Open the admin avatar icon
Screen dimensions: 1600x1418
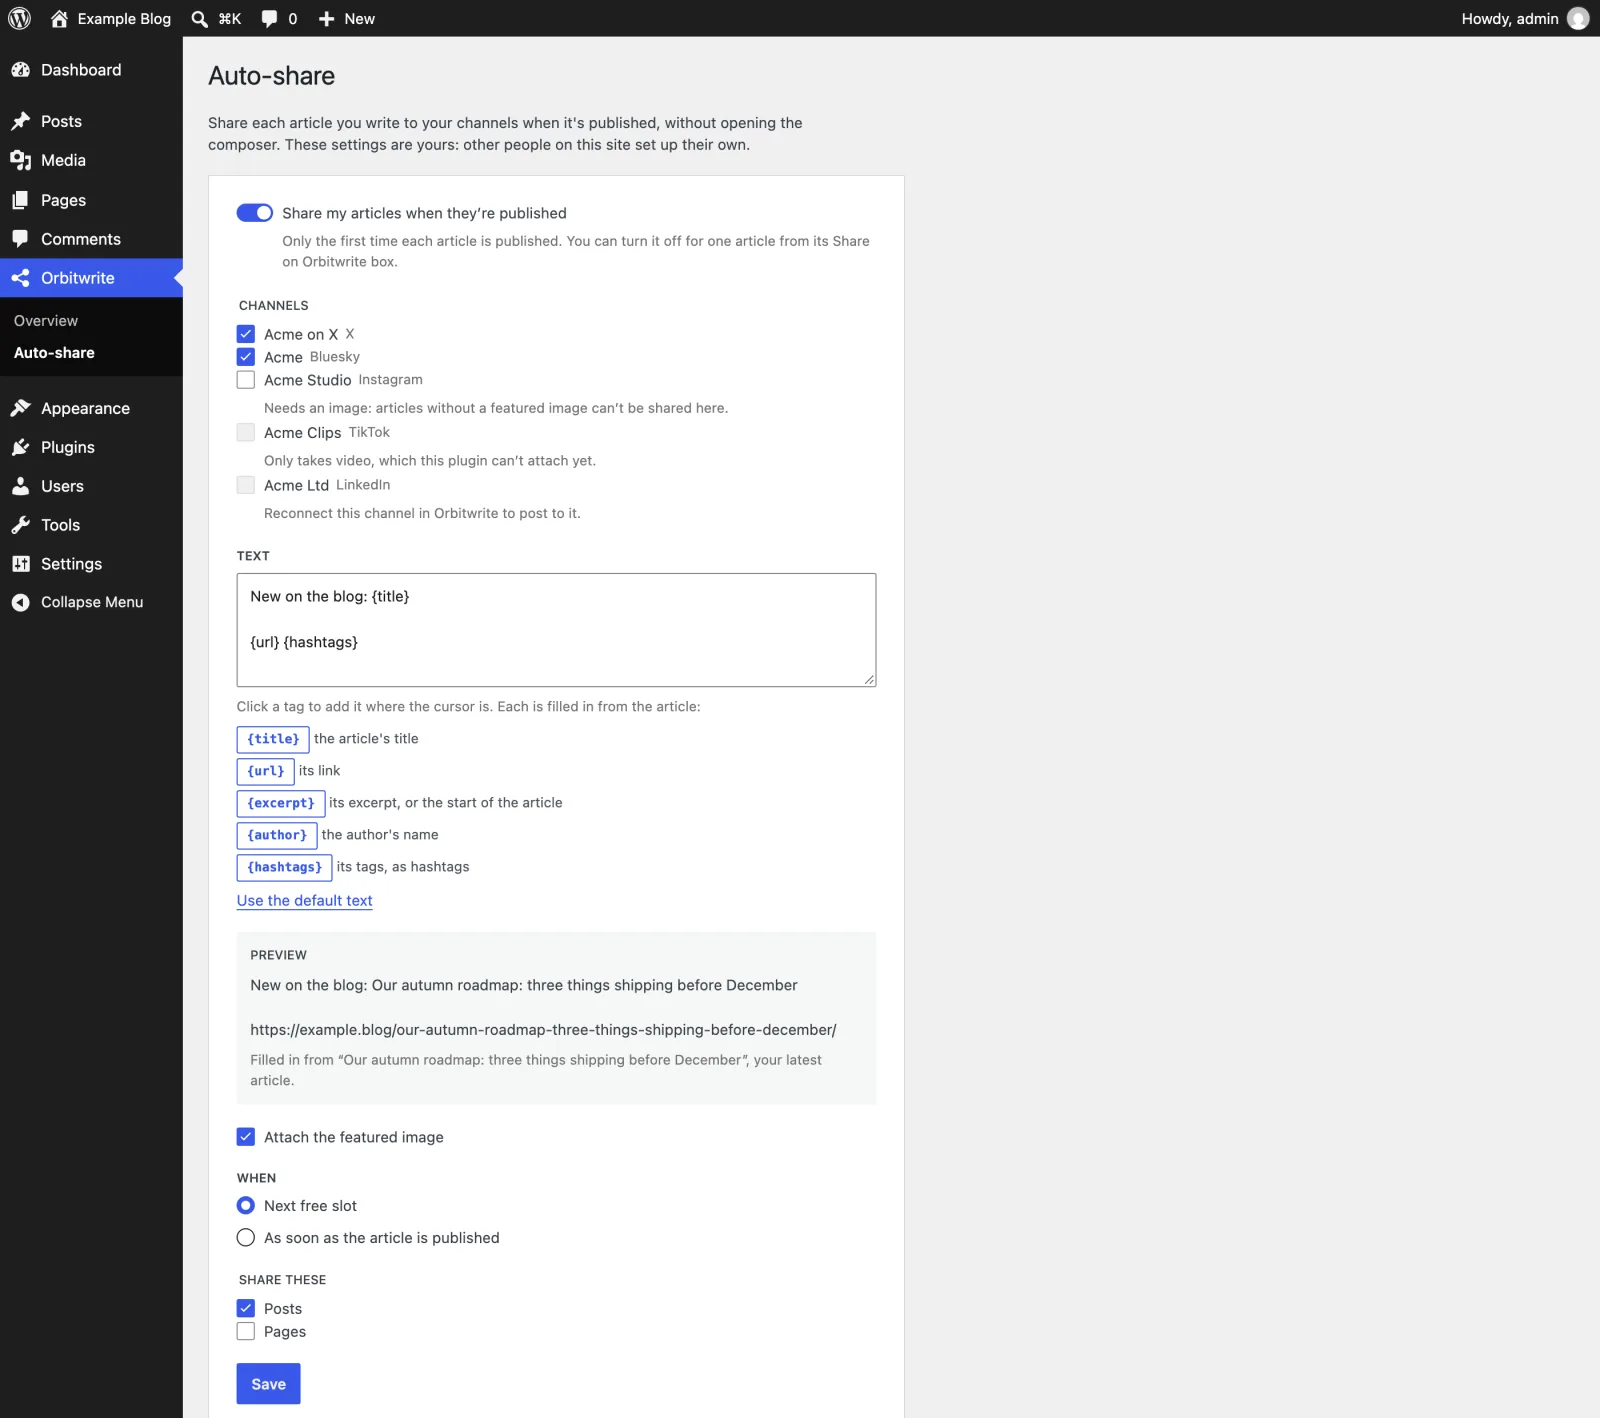pyautogui.click(x=1578, y=18)
